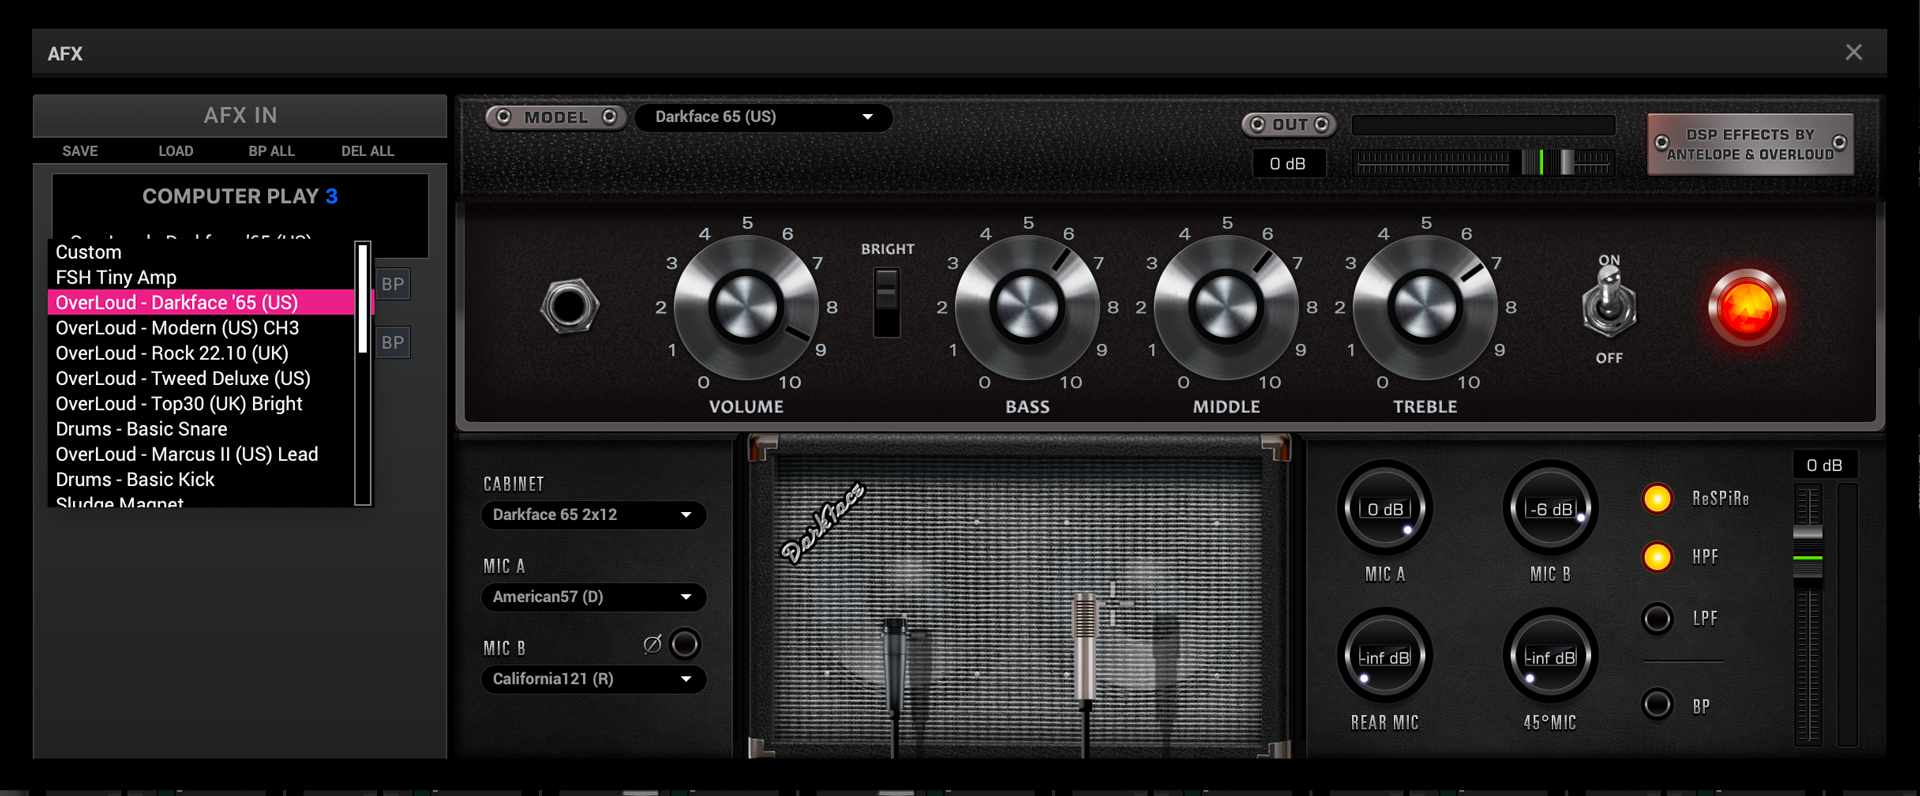This screenshot has width=1920, height=796.
Task: Select Drums - Basic Snare preset
Action: pos(201,429)
